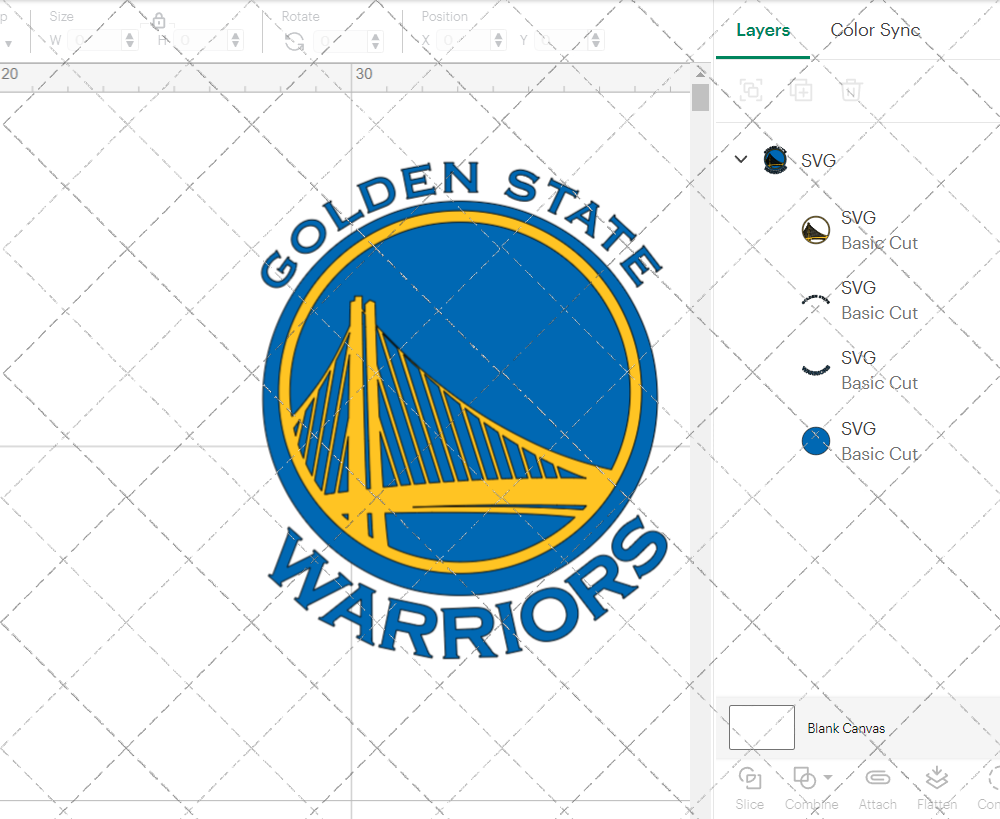Click the top SVG group label

(818, 160)
